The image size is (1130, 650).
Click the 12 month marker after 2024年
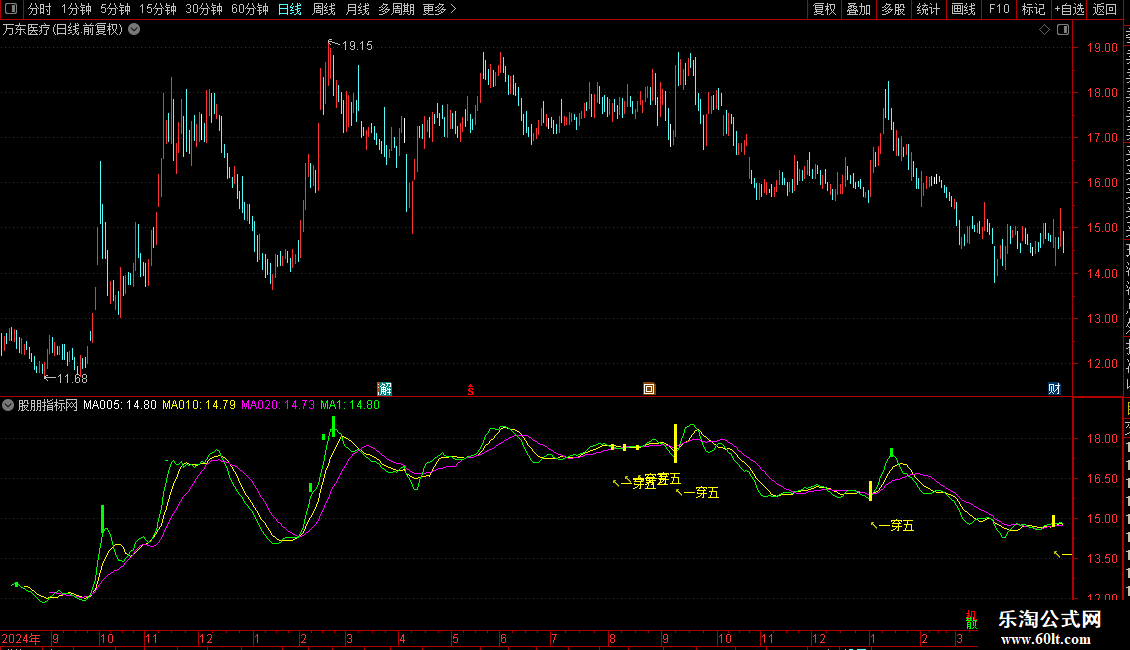206,638
